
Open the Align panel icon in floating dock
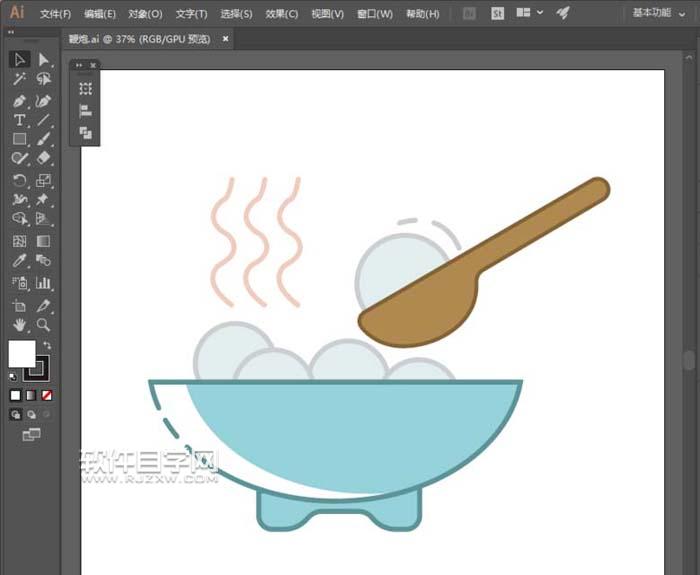85,111
